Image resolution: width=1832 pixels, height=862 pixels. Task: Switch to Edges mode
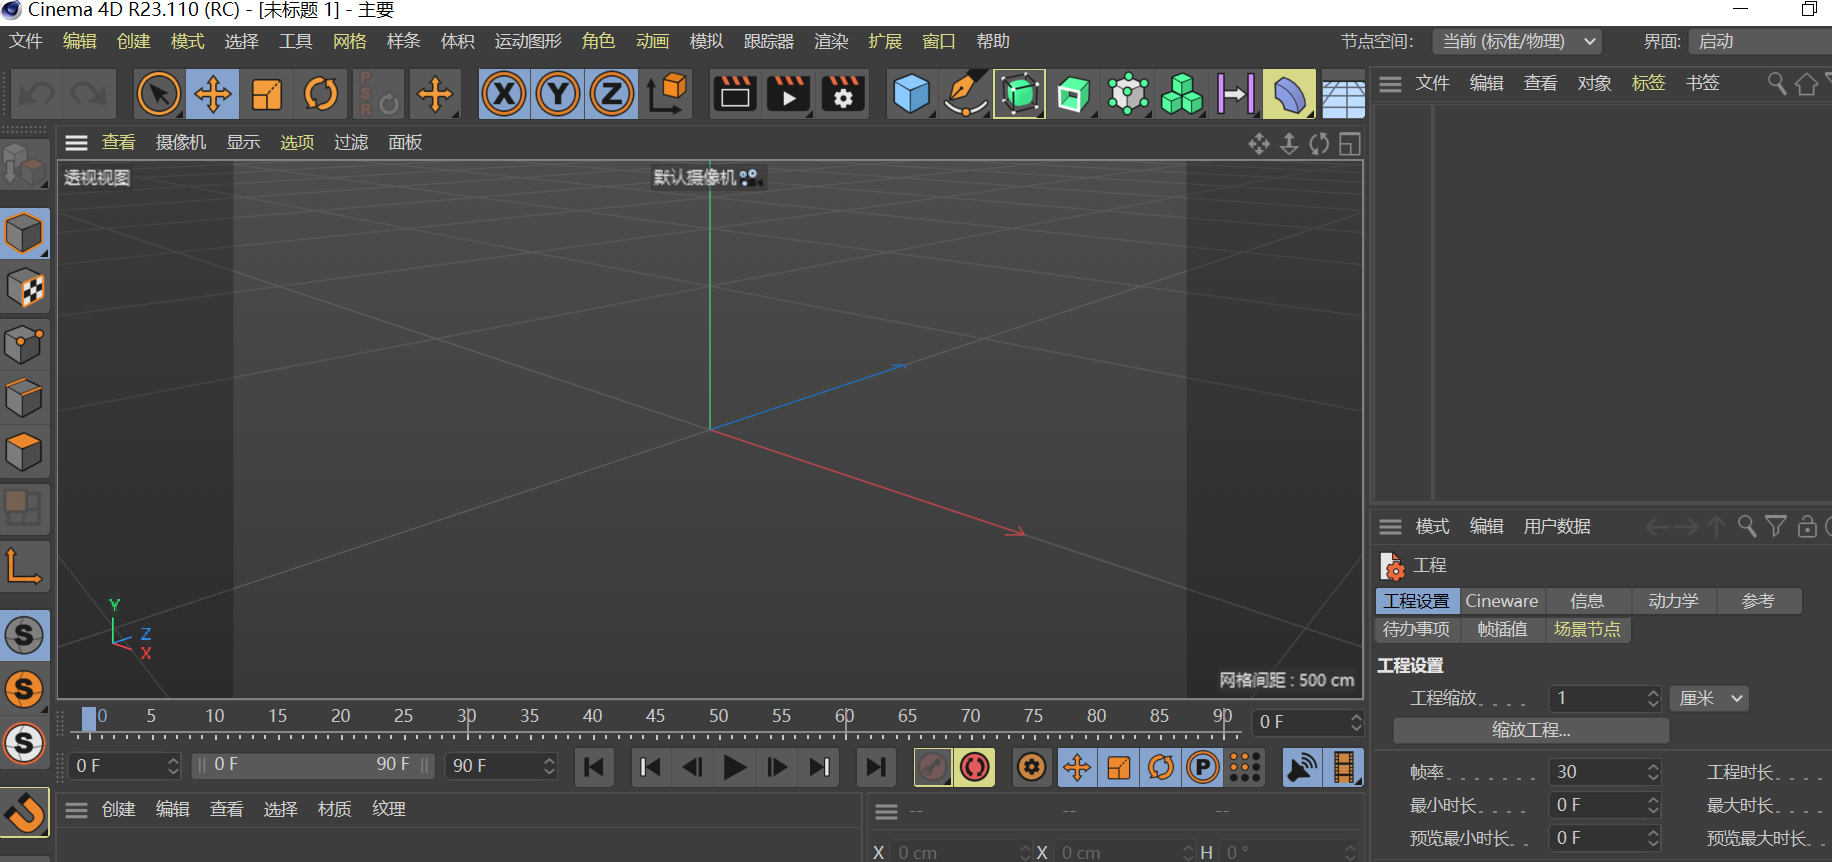24,398
